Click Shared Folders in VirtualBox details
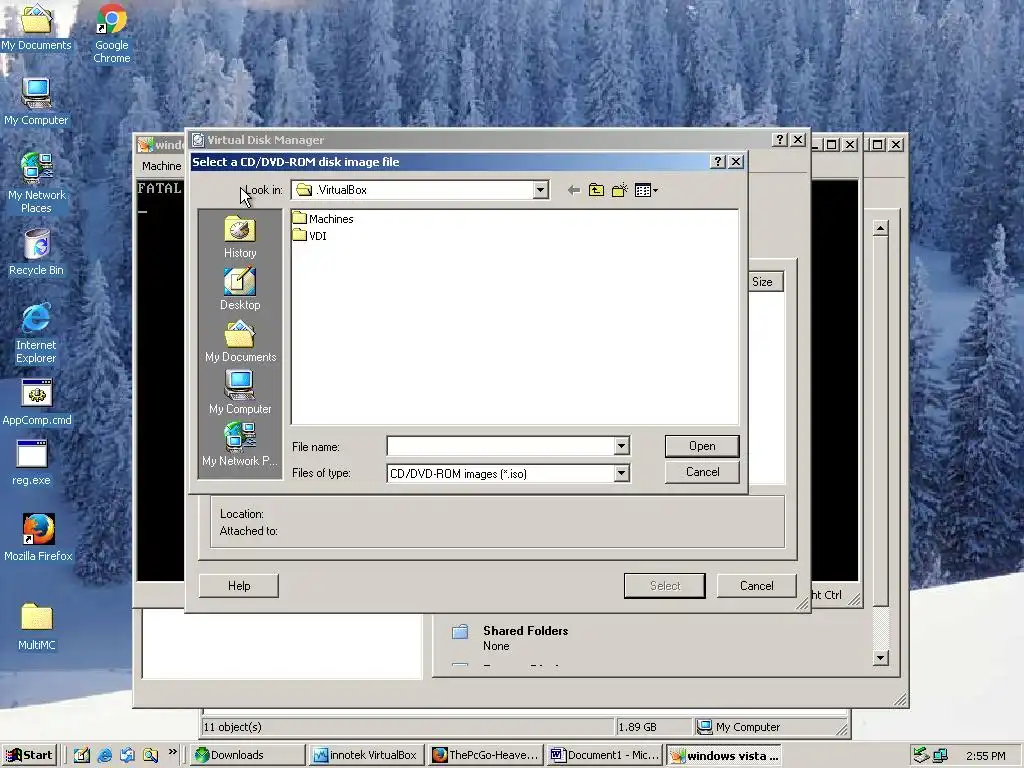The height and width of the screenshot is (768, 1024). [x=526, y=631]
